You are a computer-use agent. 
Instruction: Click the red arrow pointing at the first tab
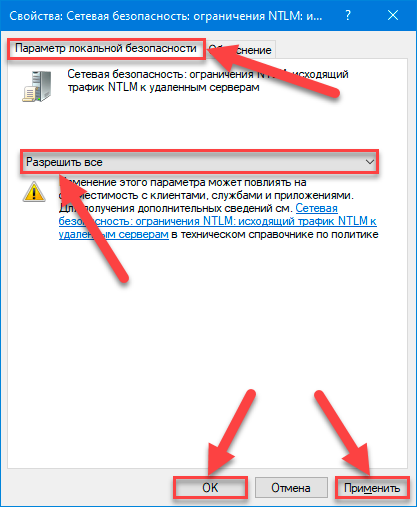[273, 72]
